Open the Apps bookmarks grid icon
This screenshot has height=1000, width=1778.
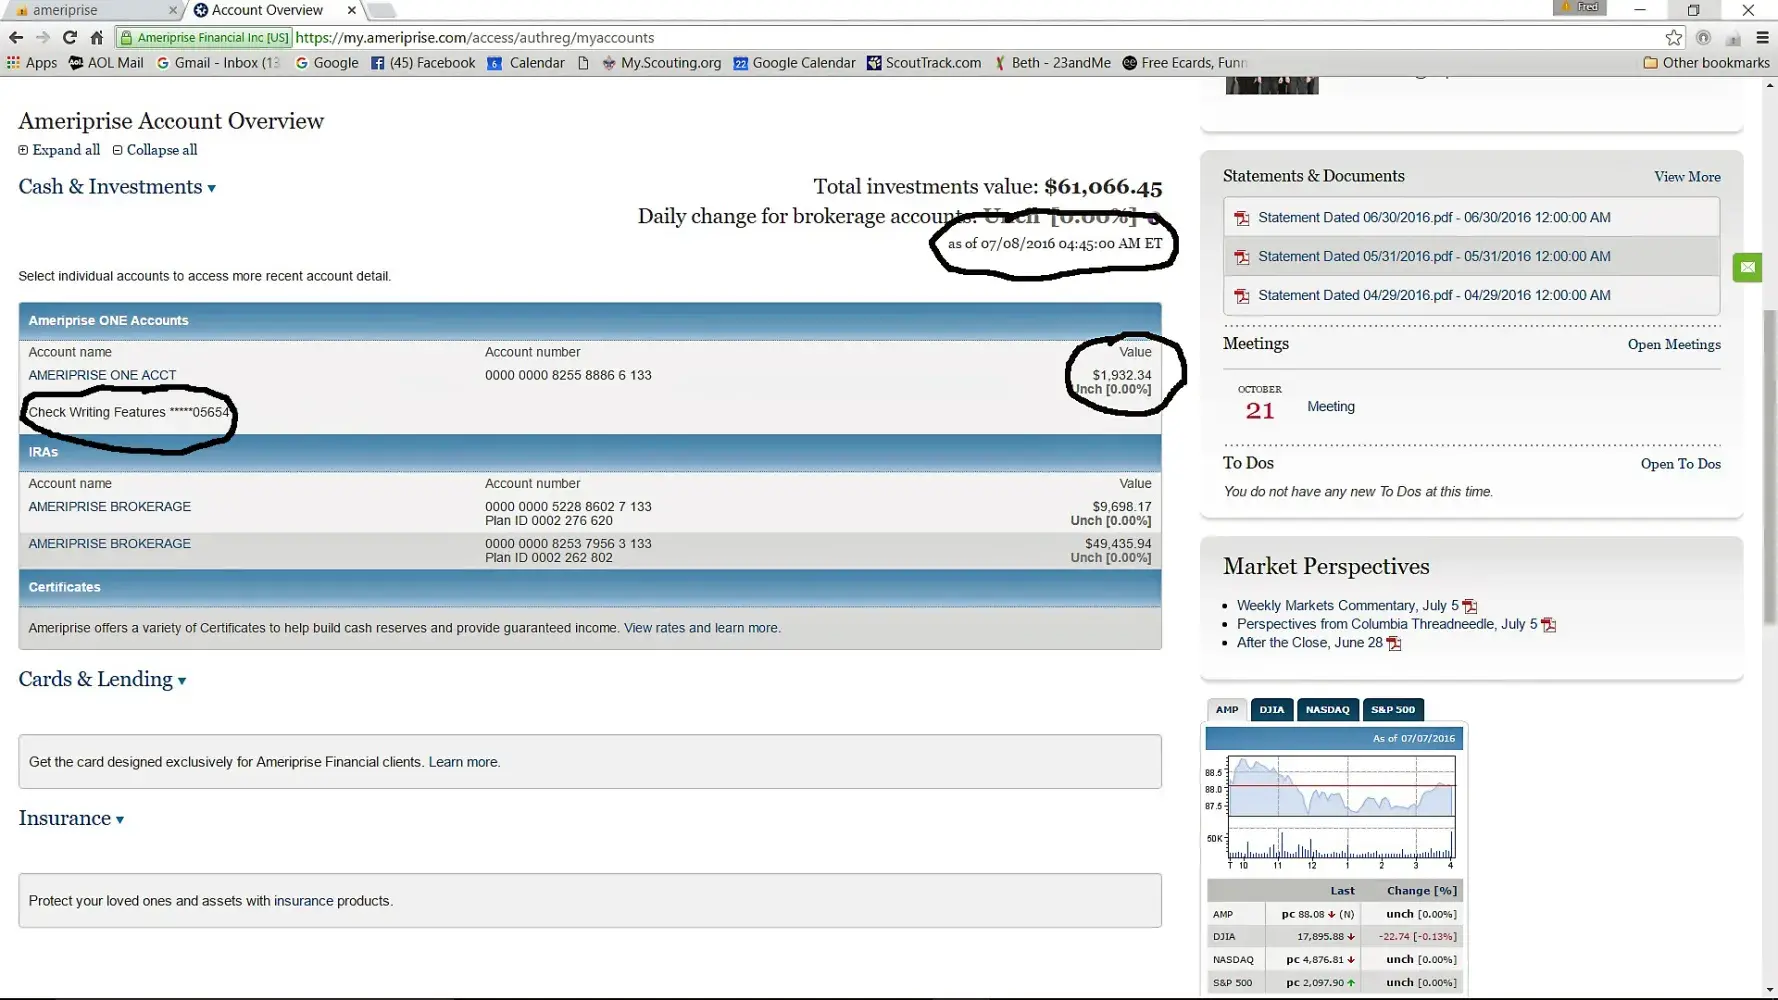coord(13,63)
